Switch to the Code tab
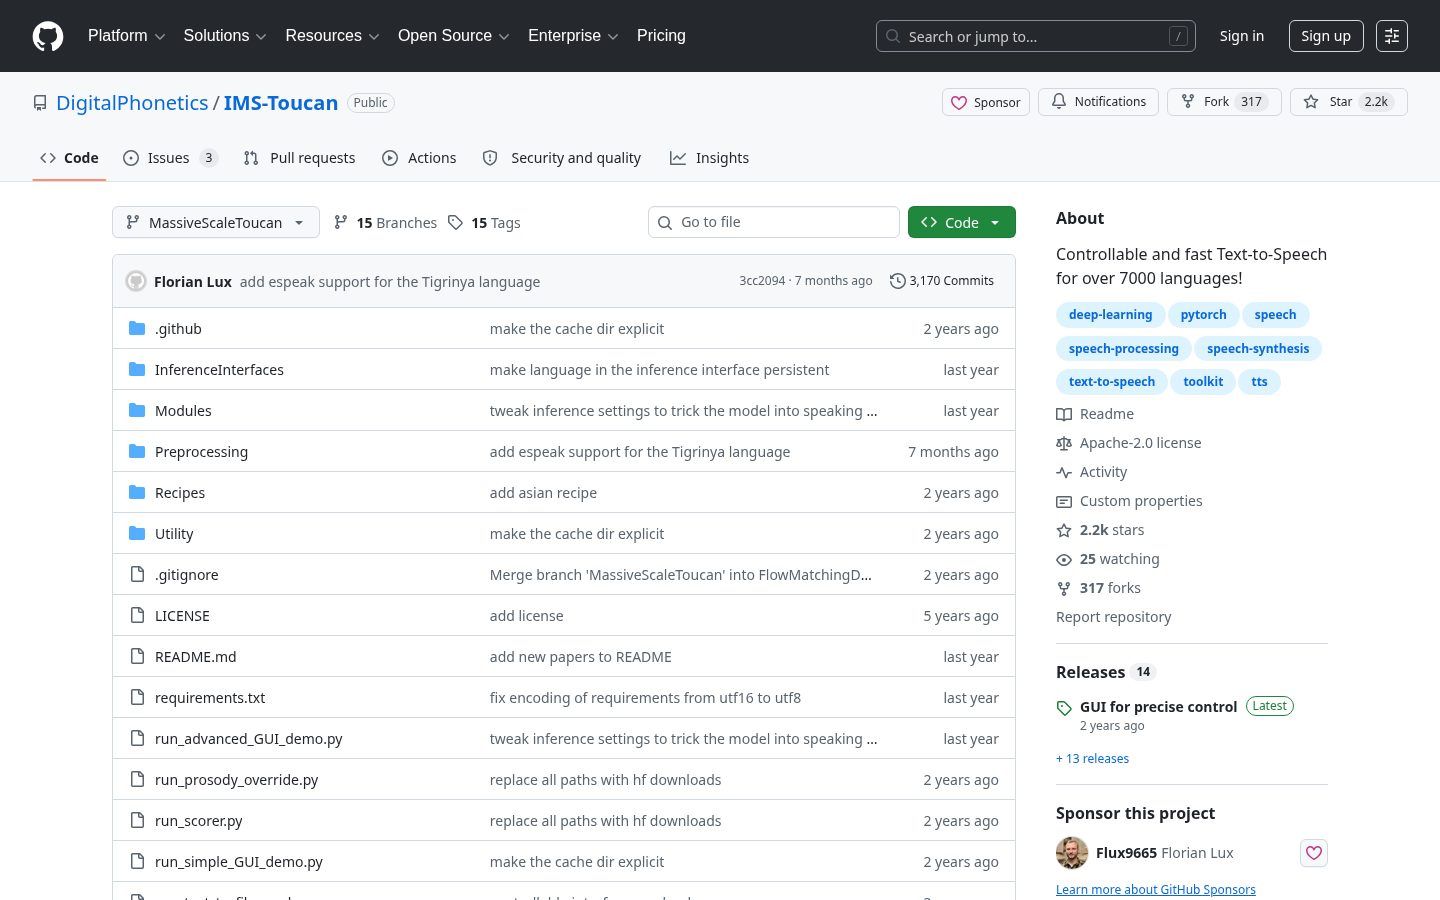The height and width of the screenshot is (900, 1440). [x=69, y=158]
